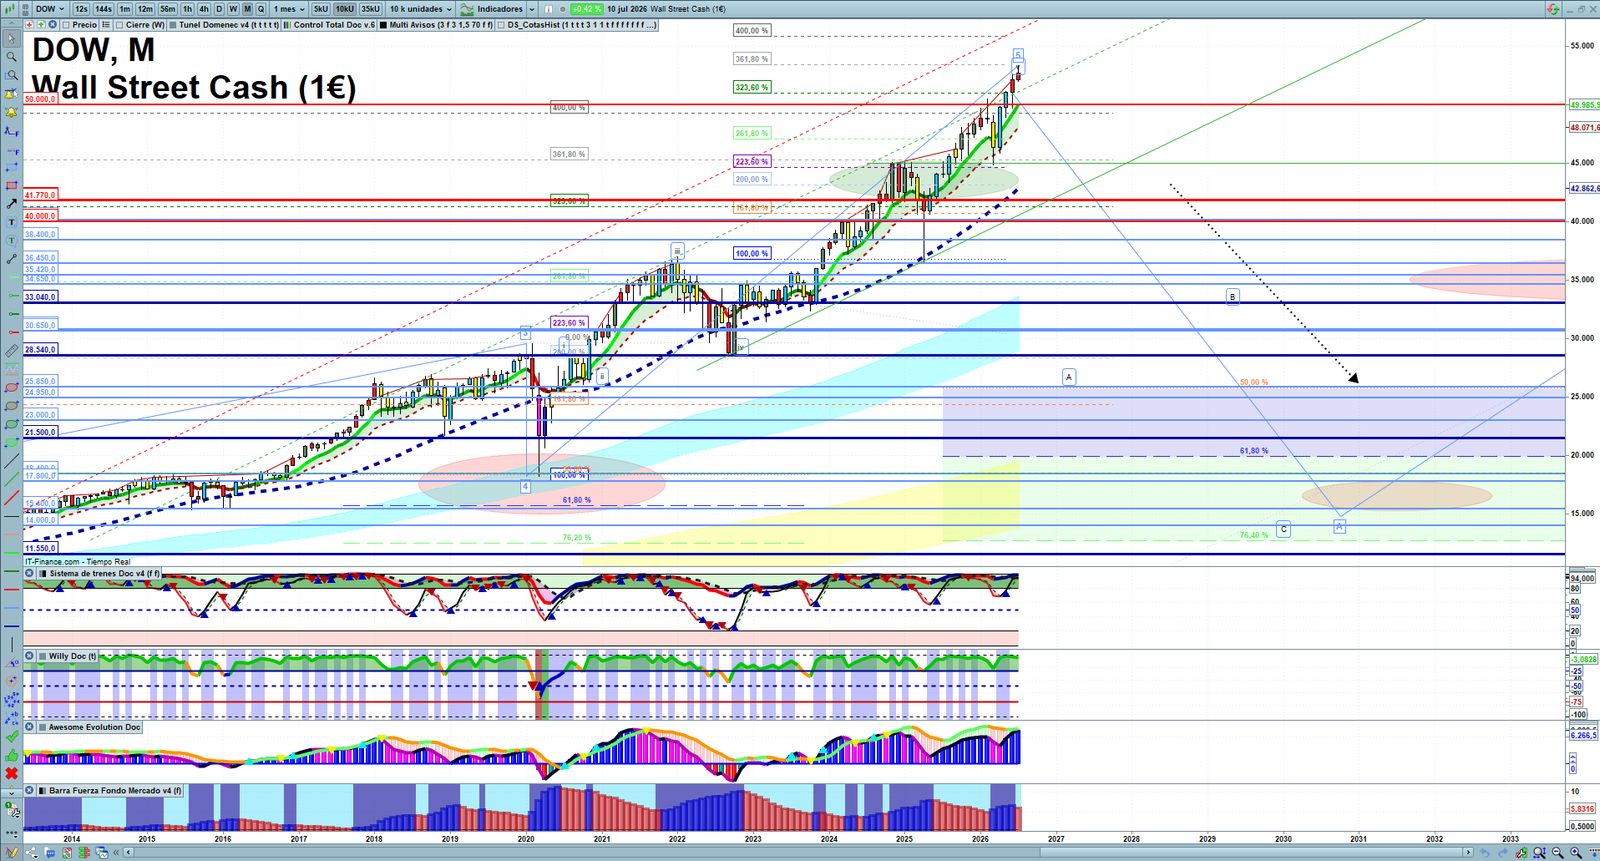Select the text T tool
Screen dimensions: 1600x861
pyautogui.click(x=12, y=221)
